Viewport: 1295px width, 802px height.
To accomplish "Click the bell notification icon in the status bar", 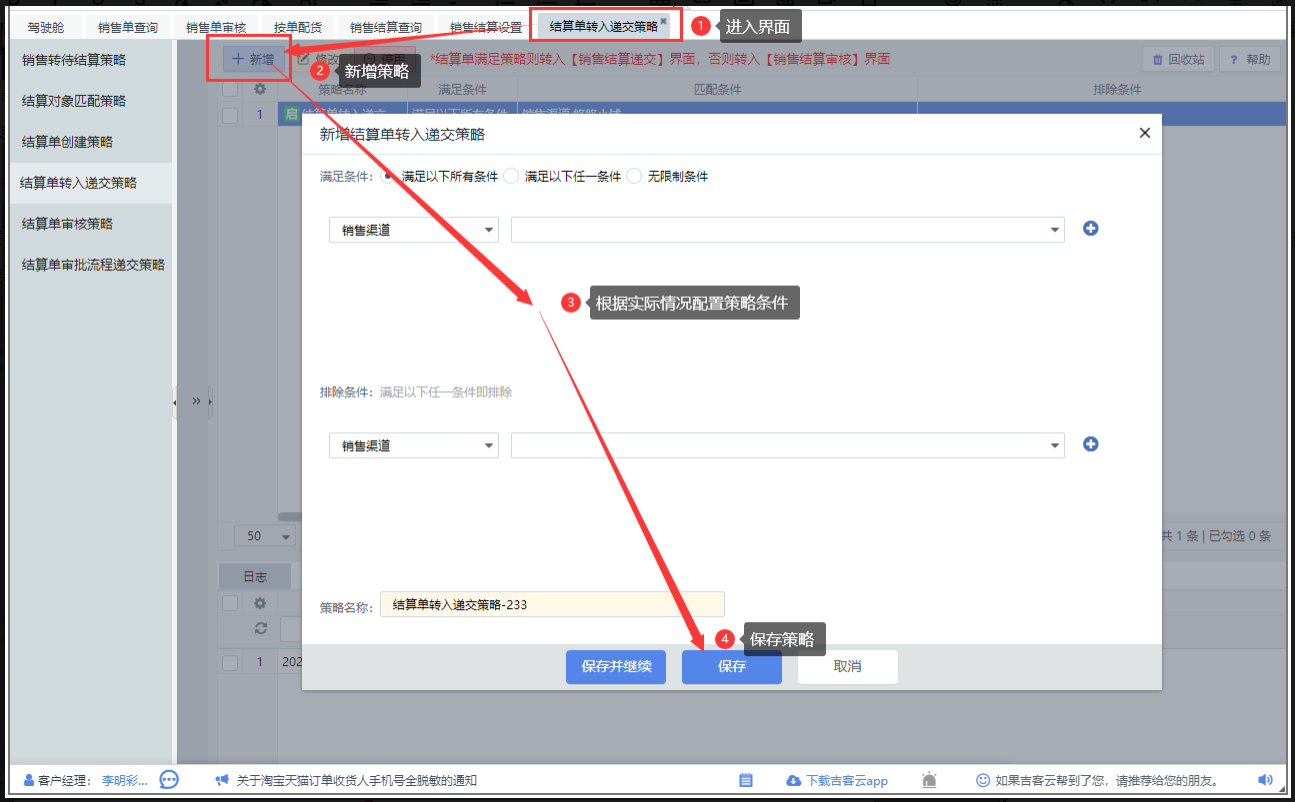I will click(930, 780).
